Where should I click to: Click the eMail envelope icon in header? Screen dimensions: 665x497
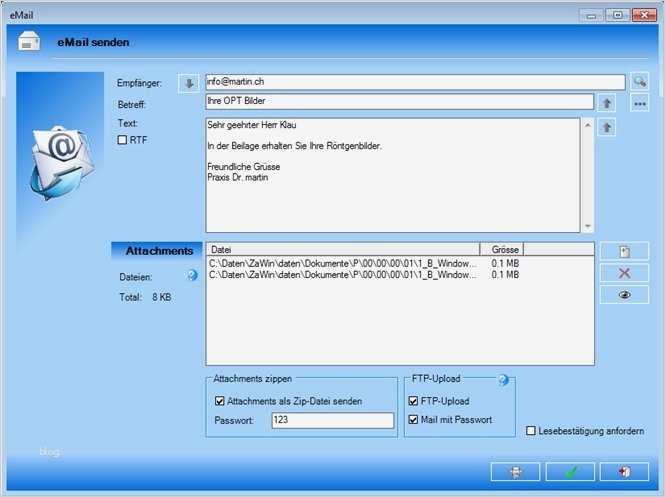pyautogui.click(x=29, y=42)
